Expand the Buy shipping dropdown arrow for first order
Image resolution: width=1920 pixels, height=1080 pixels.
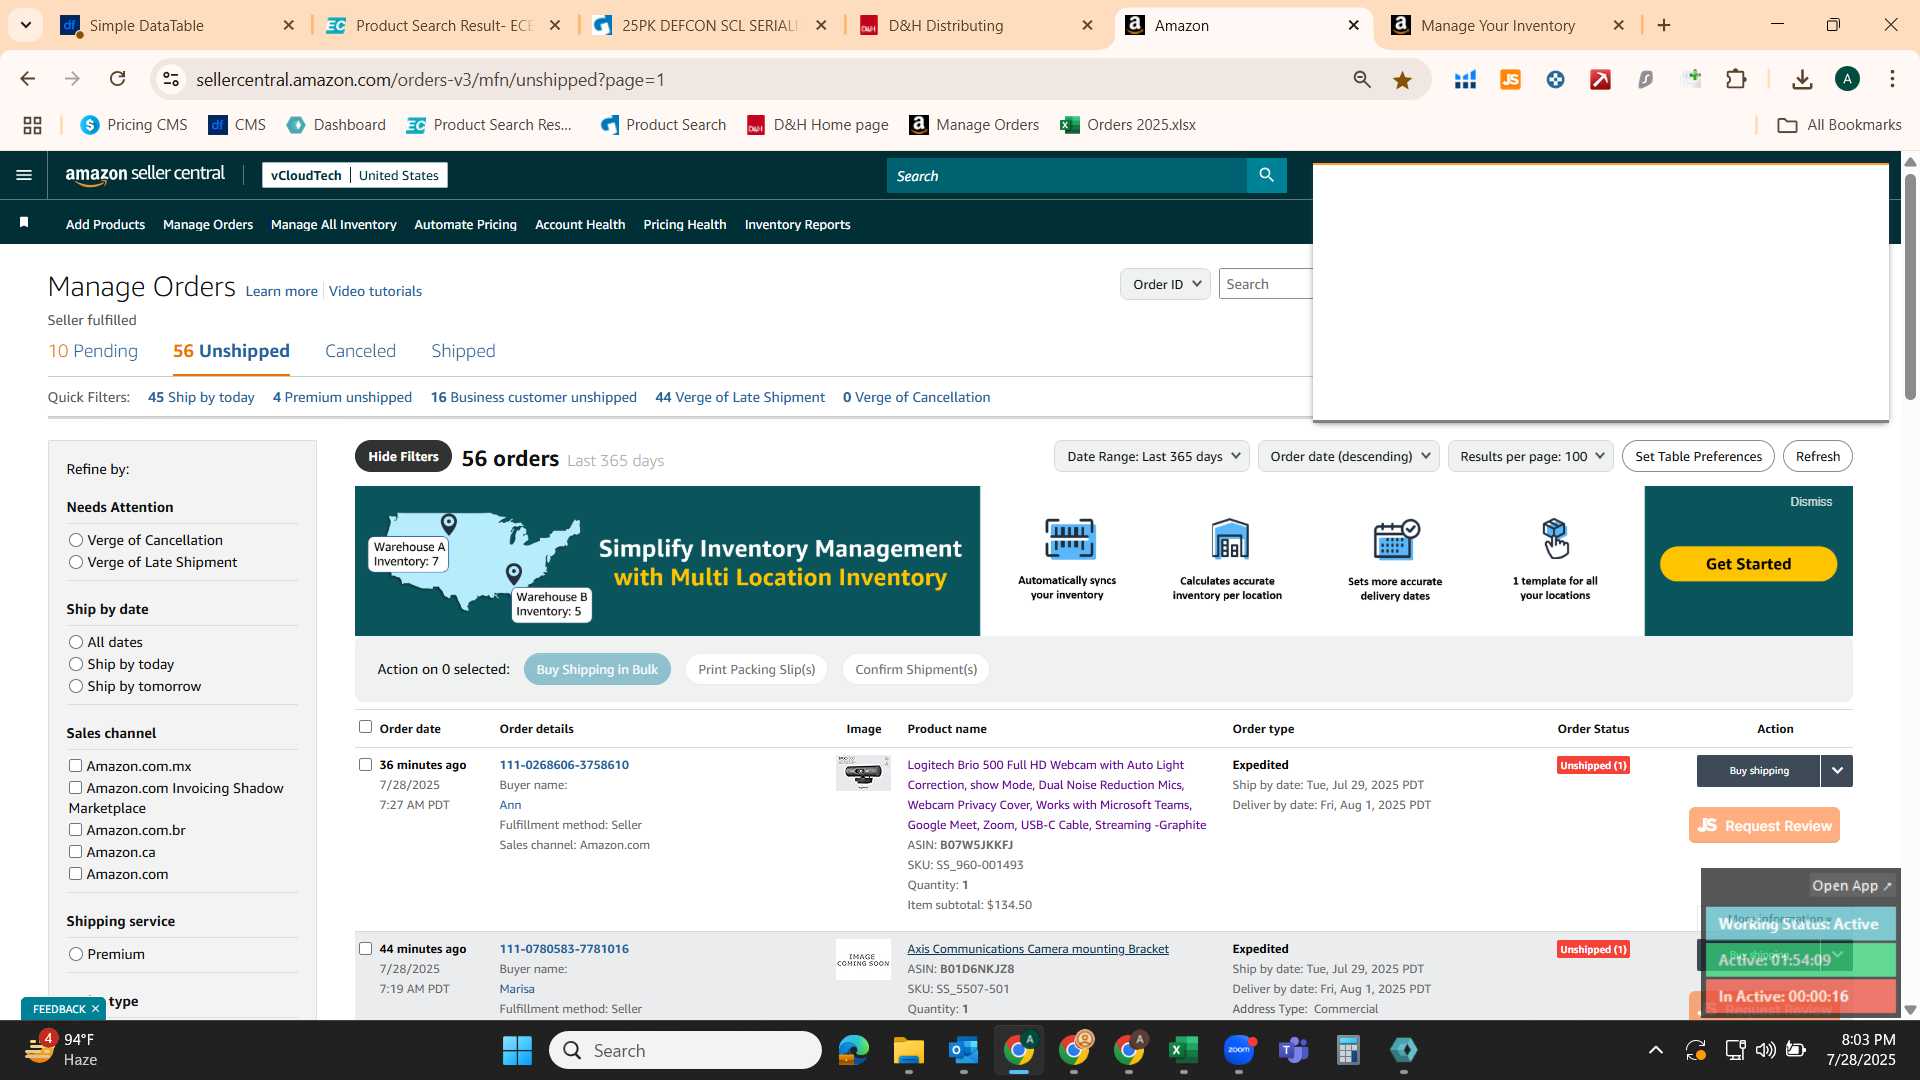point(1837,771)
